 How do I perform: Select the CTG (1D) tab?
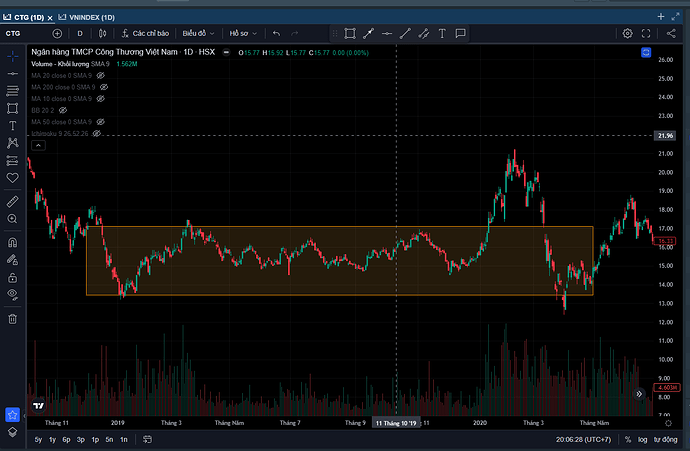coord(30,17)
